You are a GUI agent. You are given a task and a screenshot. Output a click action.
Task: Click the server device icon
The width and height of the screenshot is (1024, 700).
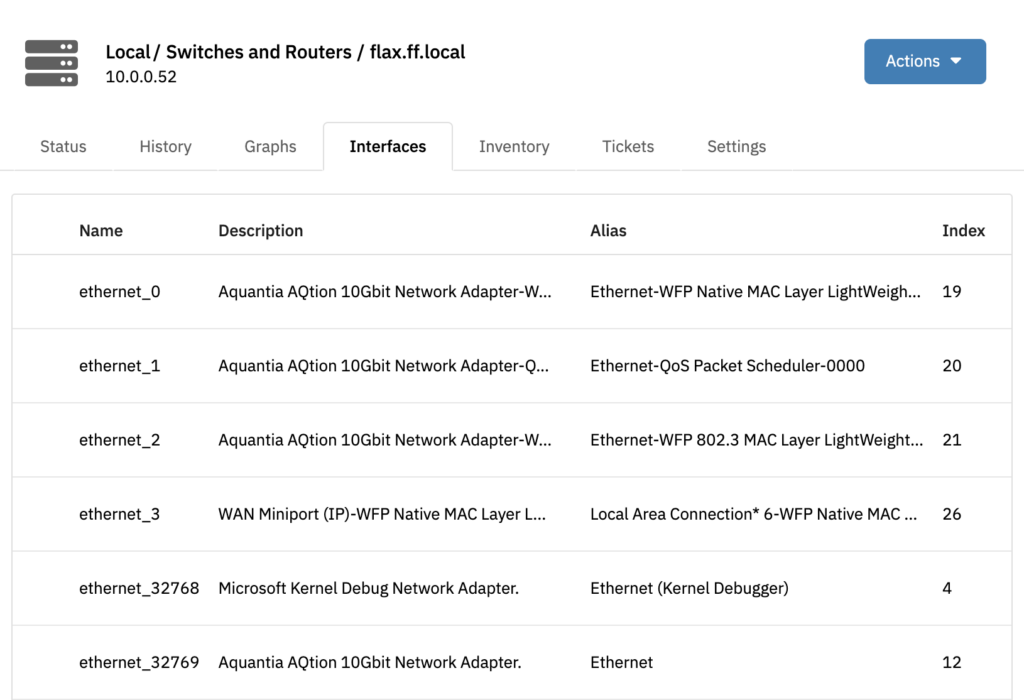[52, 63]
